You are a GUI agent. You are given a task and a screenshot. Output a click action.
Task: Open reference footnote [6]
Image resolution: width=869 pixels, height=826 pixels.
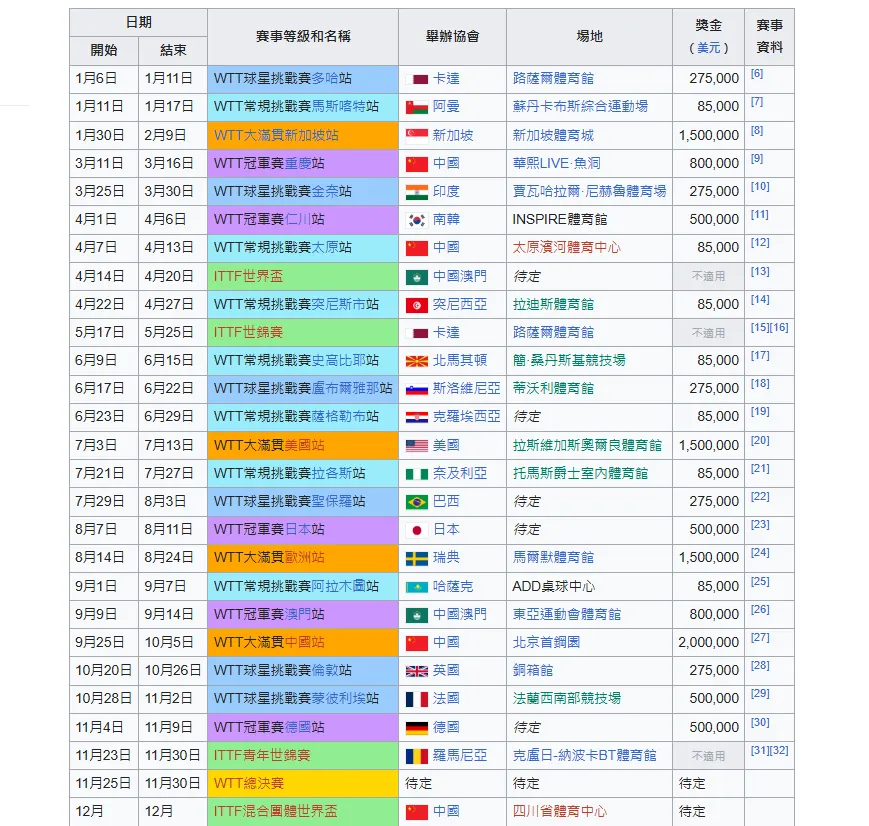[x=756, y=74]
